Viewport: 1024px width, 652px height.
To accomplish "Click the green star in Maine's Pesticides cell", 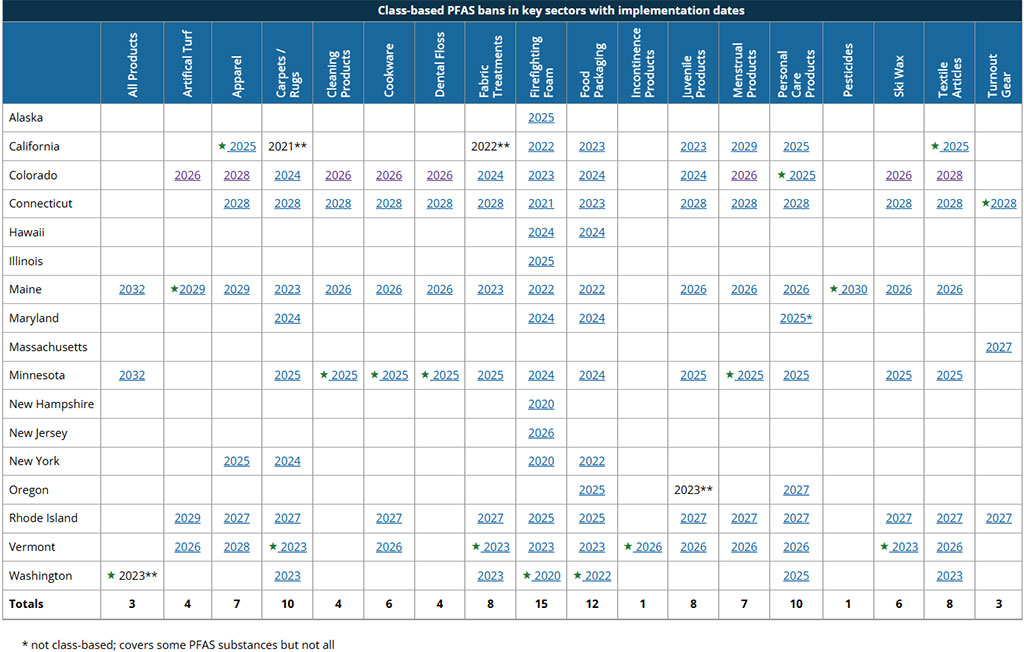I will [x=834, y=289].
